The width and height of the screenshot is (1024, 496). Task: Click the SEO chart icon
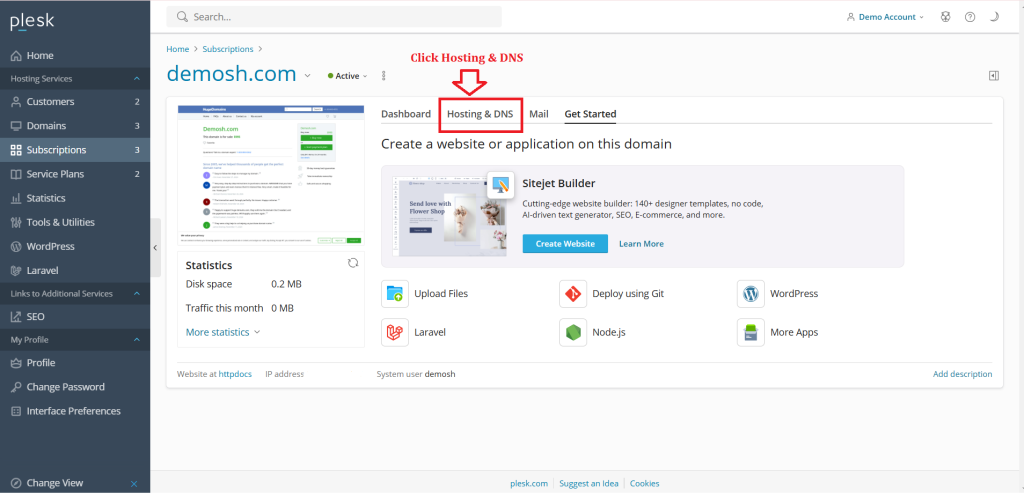pyautogui.click(x=16, y=317)
